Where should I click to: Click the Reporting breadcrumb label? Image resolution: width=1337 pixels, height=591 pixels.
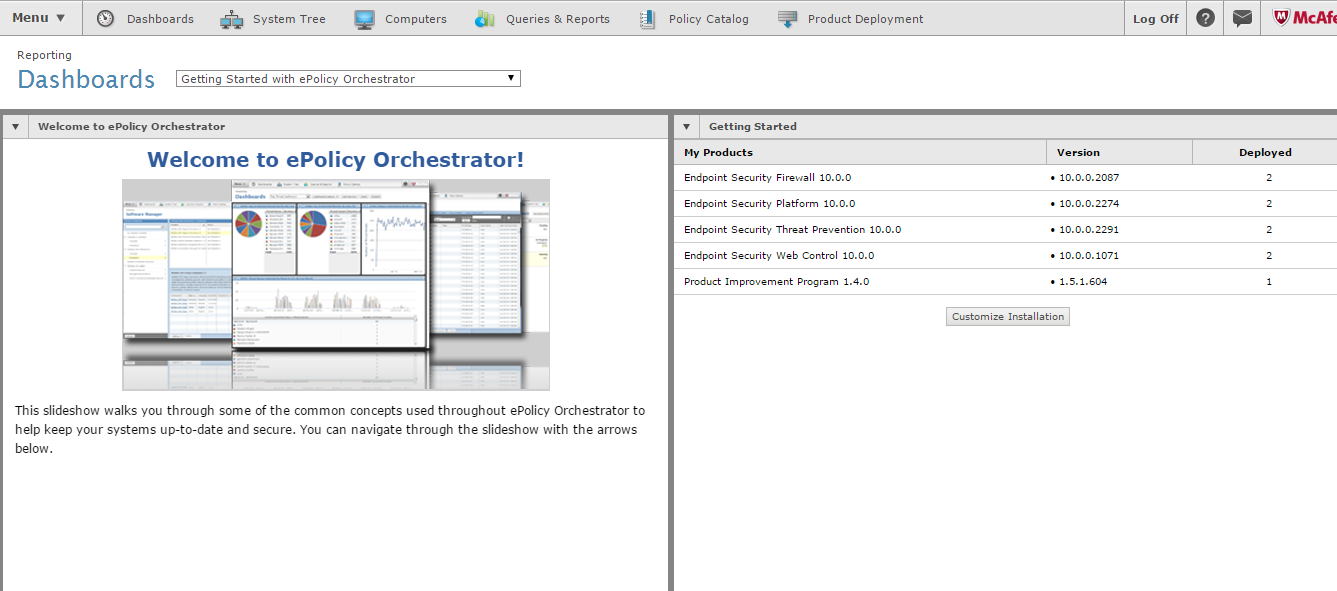44,55
